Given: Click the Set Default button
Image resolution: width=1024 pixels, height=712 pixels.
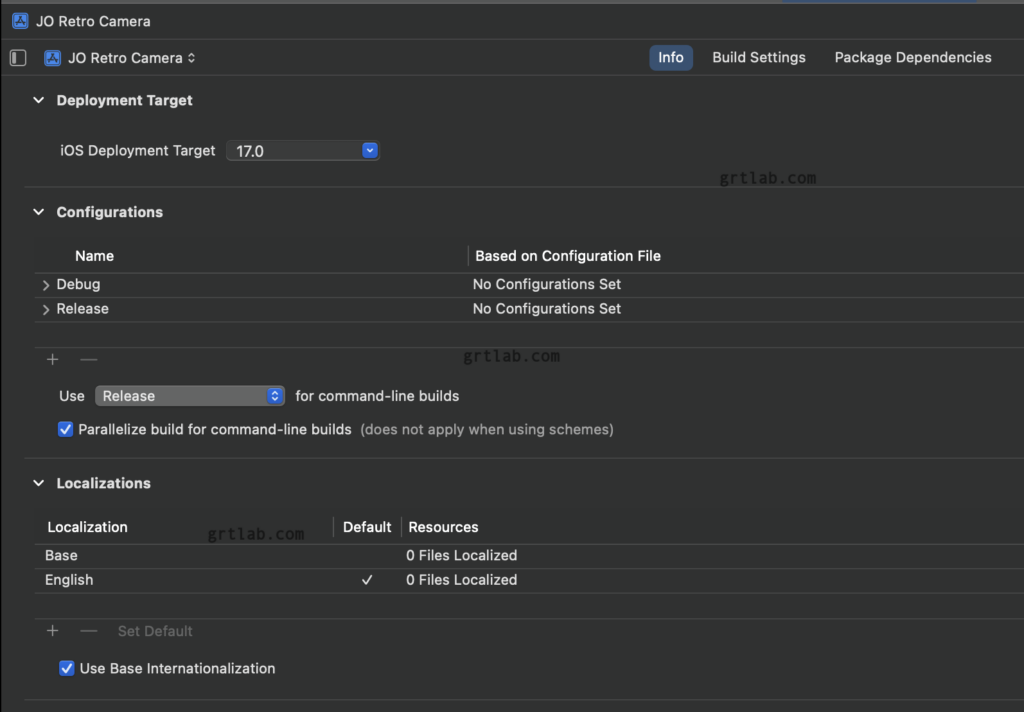Looking at the screenshot, I should [155, 631].
